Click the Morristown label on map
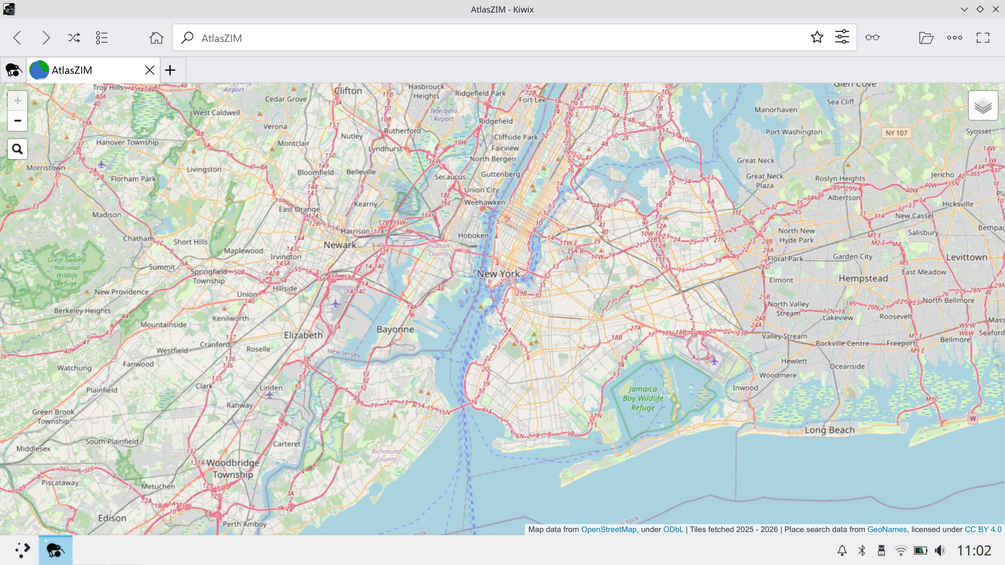The height and width of the screenshot is (565, 1005). [x=46, y=168]
